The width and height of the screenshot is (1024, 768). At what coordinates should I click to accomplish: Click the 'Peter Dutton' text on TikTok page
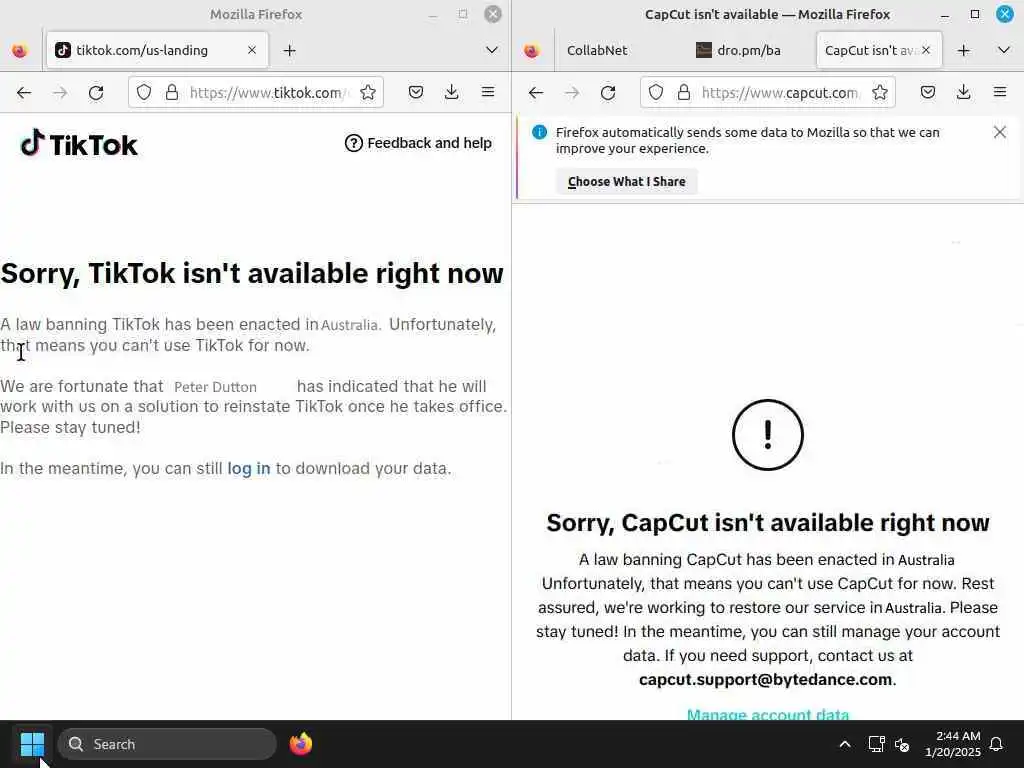216,387
